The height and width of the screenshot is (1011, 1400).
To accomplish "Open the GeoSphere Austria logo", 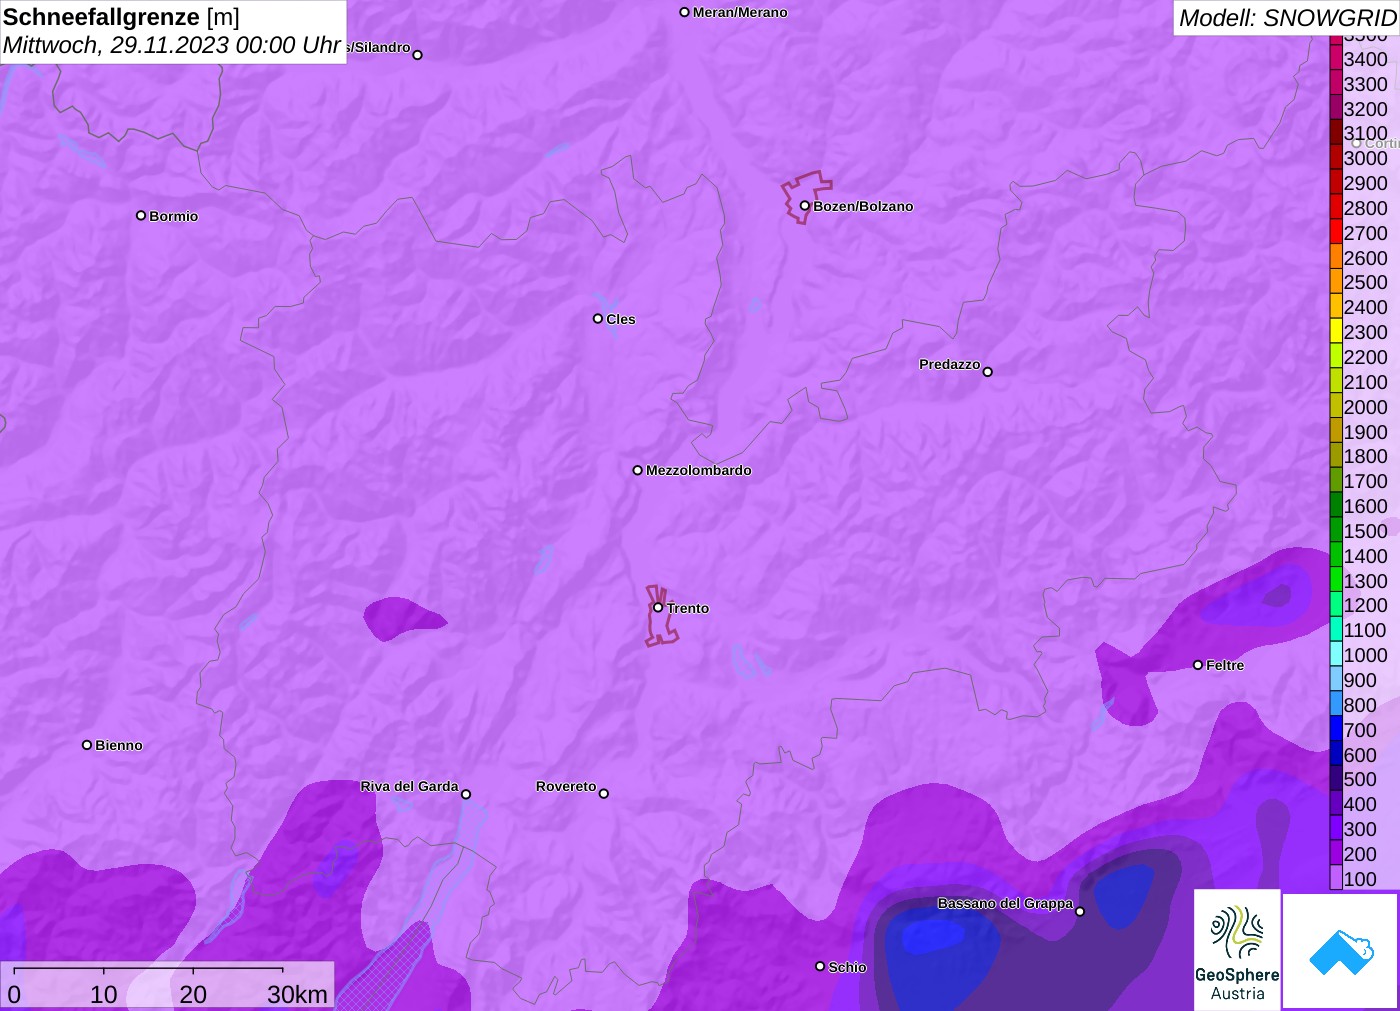I will [1237, 950].
